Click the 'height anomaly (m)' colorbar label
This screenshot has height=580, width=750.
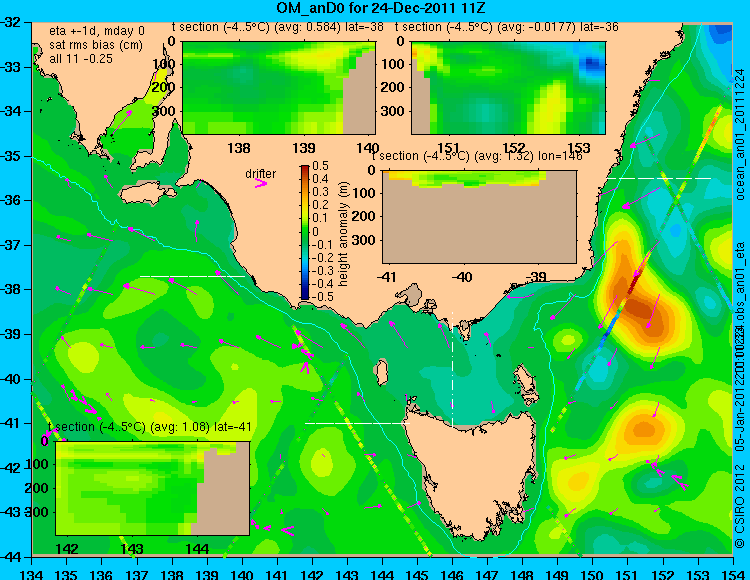(x=343, y=234)
